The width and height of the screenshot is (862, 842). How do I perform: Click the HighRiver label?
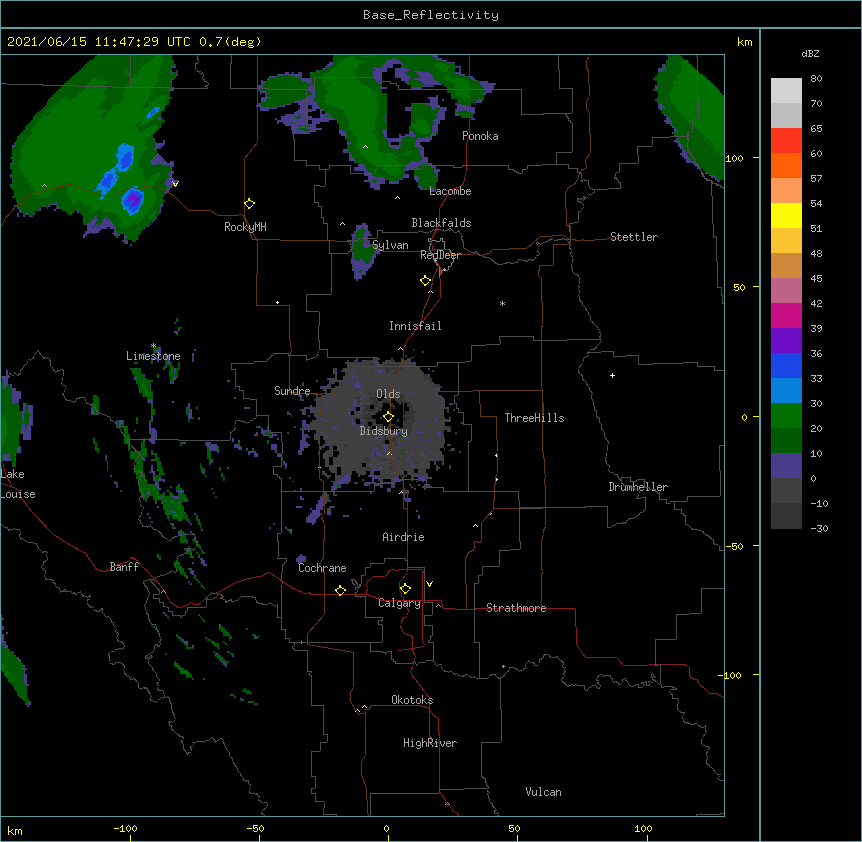click(x=430, y=743)
